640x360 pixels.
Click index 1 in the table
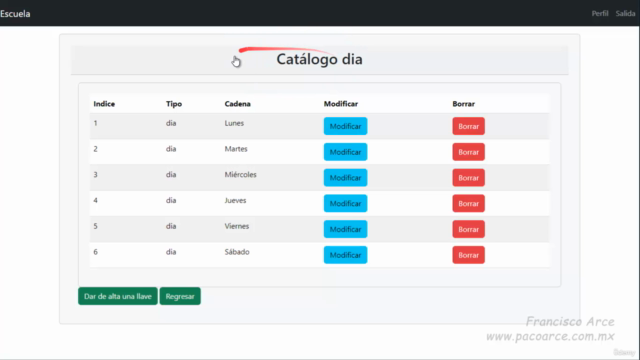click(x=96, y=123)
